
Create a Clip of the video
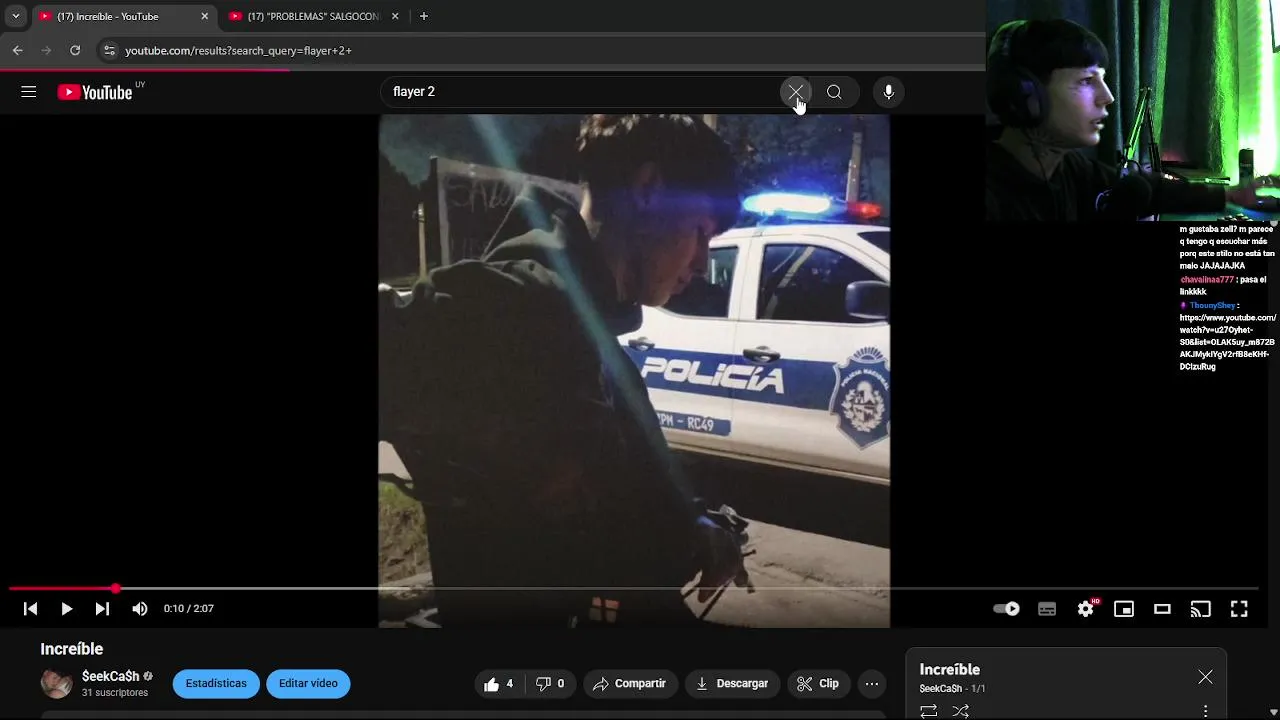click(818, 684)
